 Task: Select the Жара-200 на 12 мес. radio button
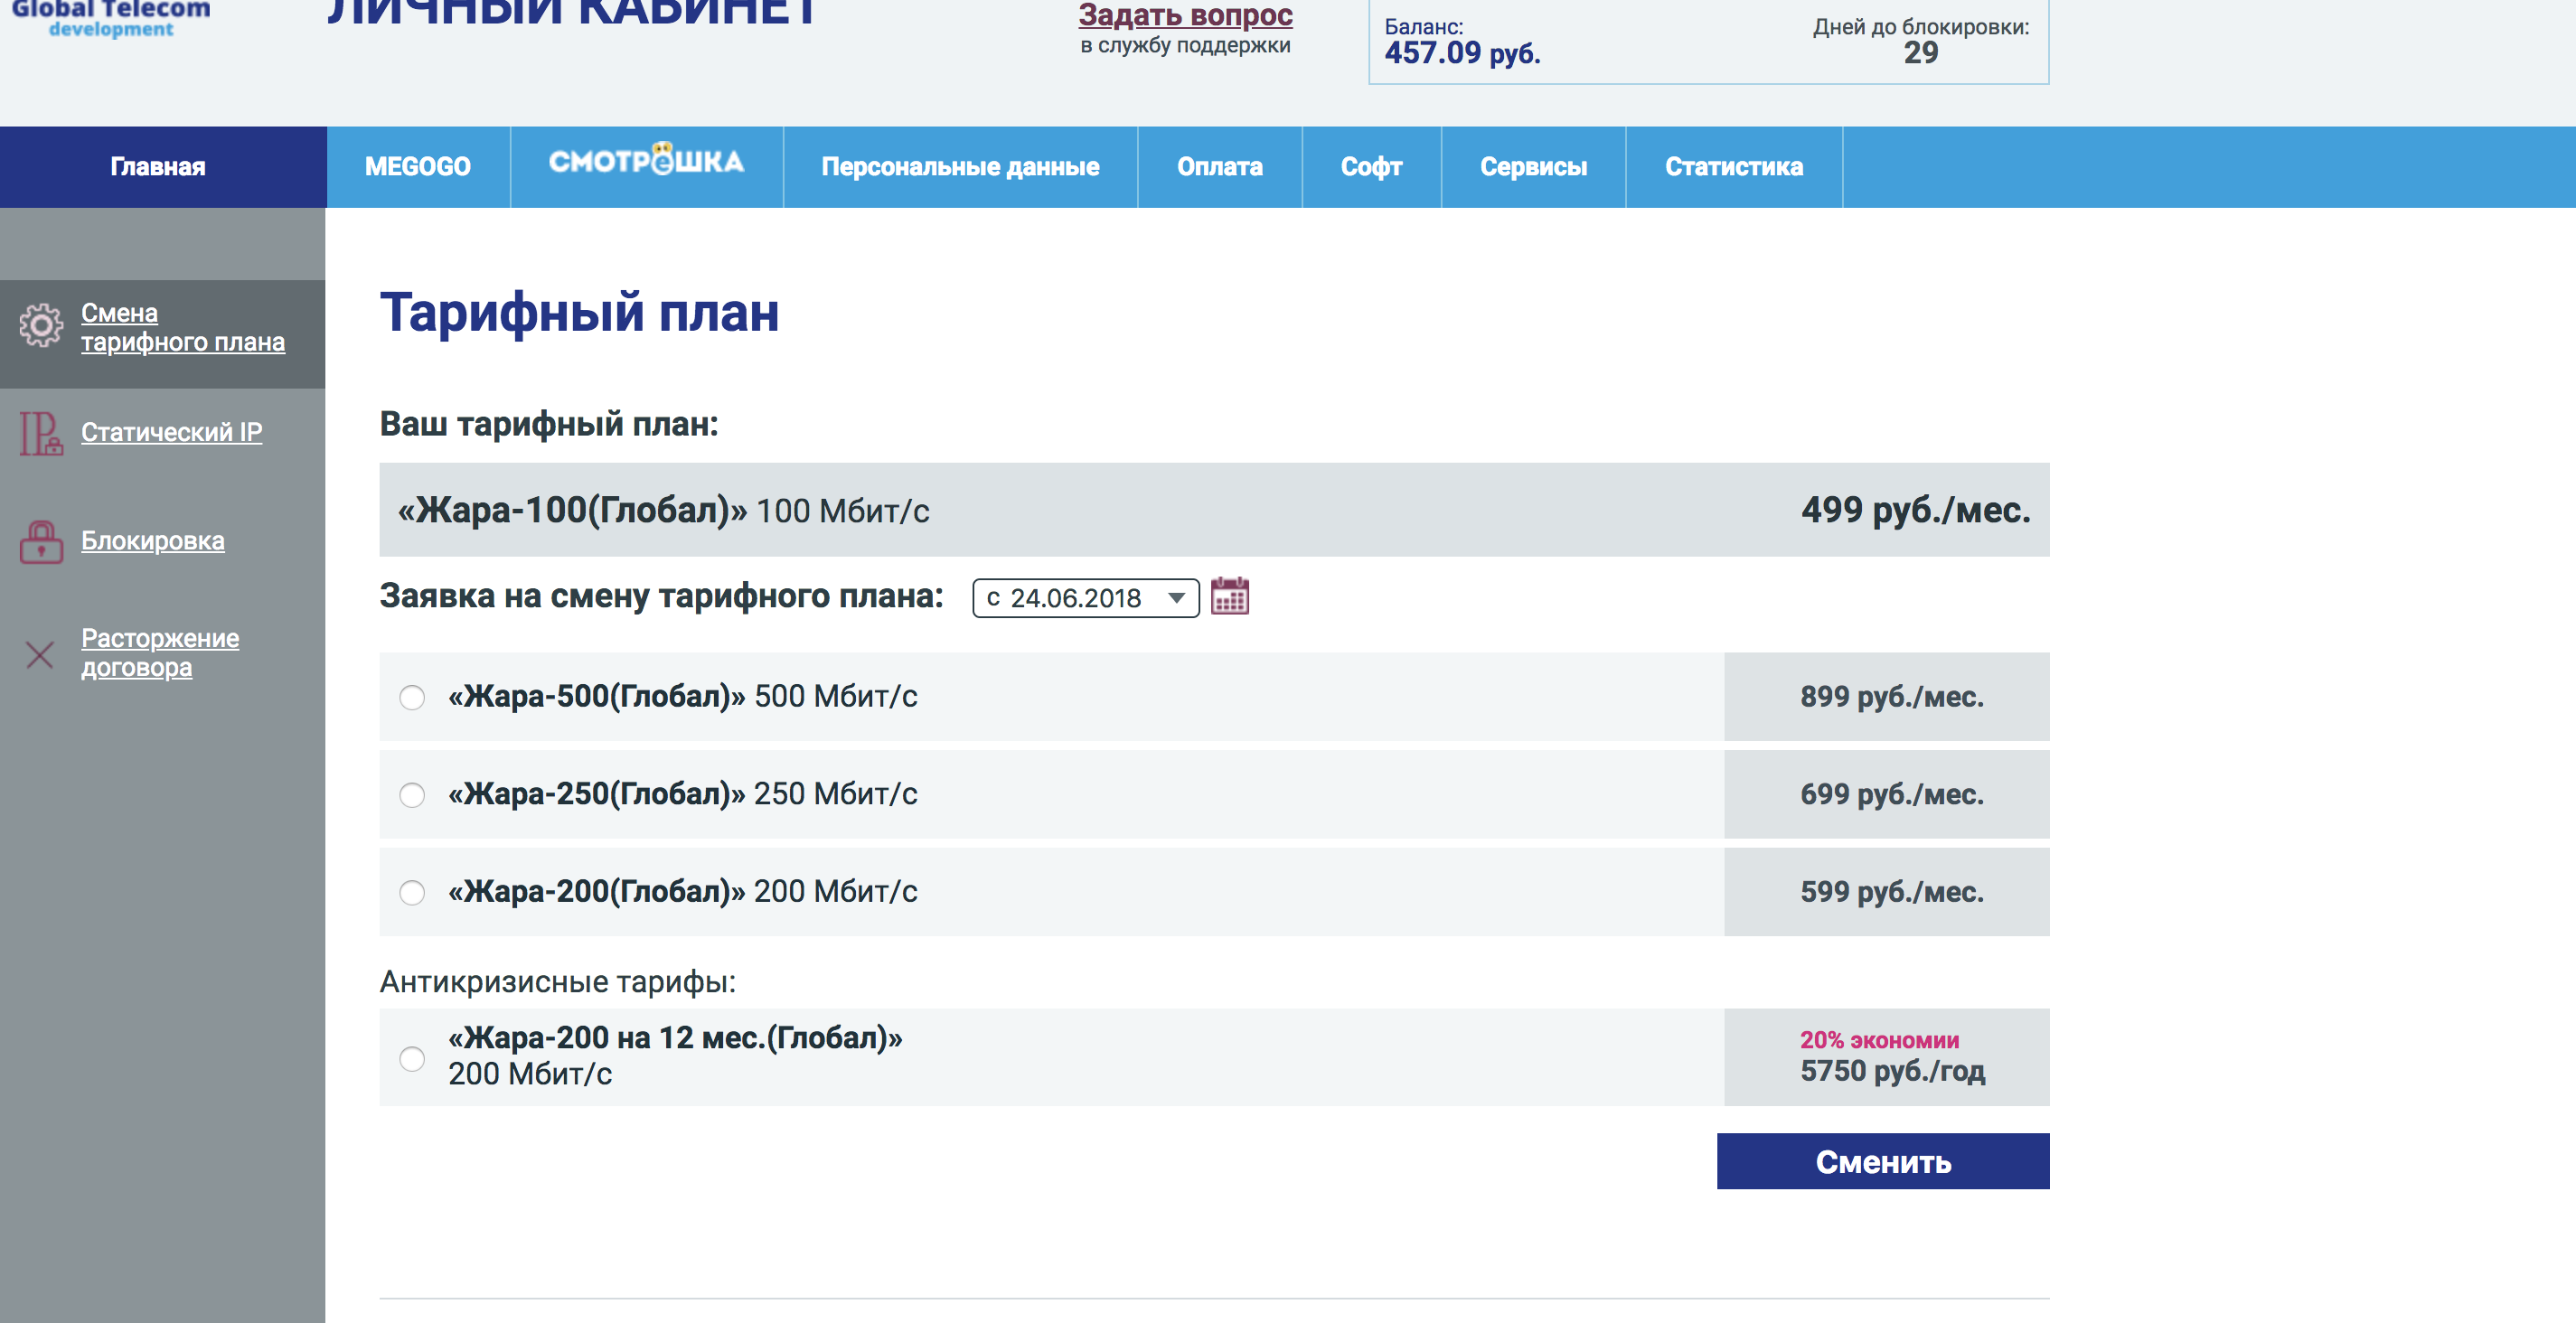coord(412,1058)
